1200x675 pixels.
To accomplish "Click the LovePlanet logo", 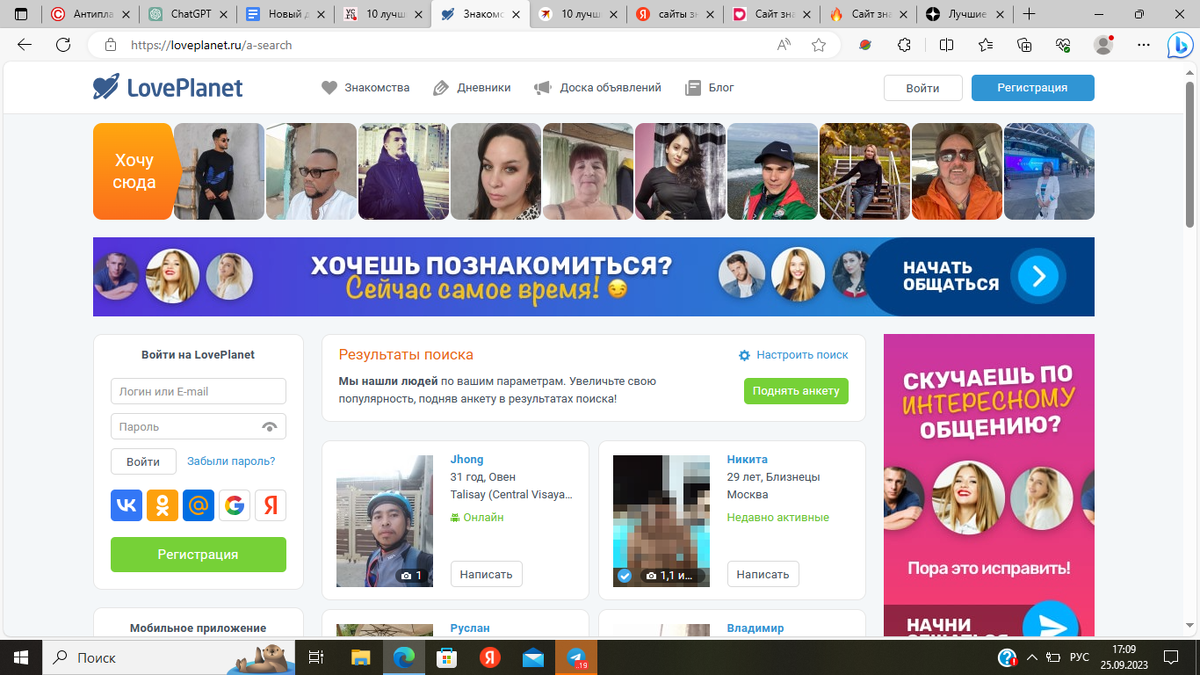I will click(x=168, y=88).
